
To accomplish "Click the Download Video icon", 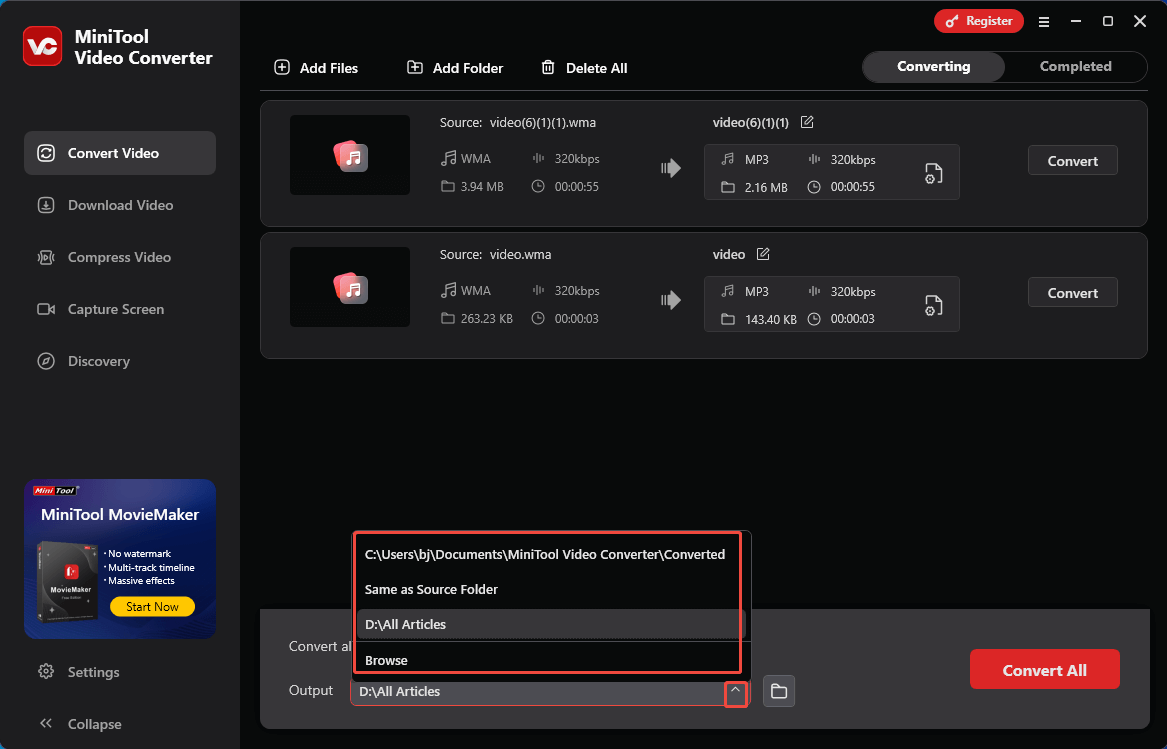I will (46, 205).
